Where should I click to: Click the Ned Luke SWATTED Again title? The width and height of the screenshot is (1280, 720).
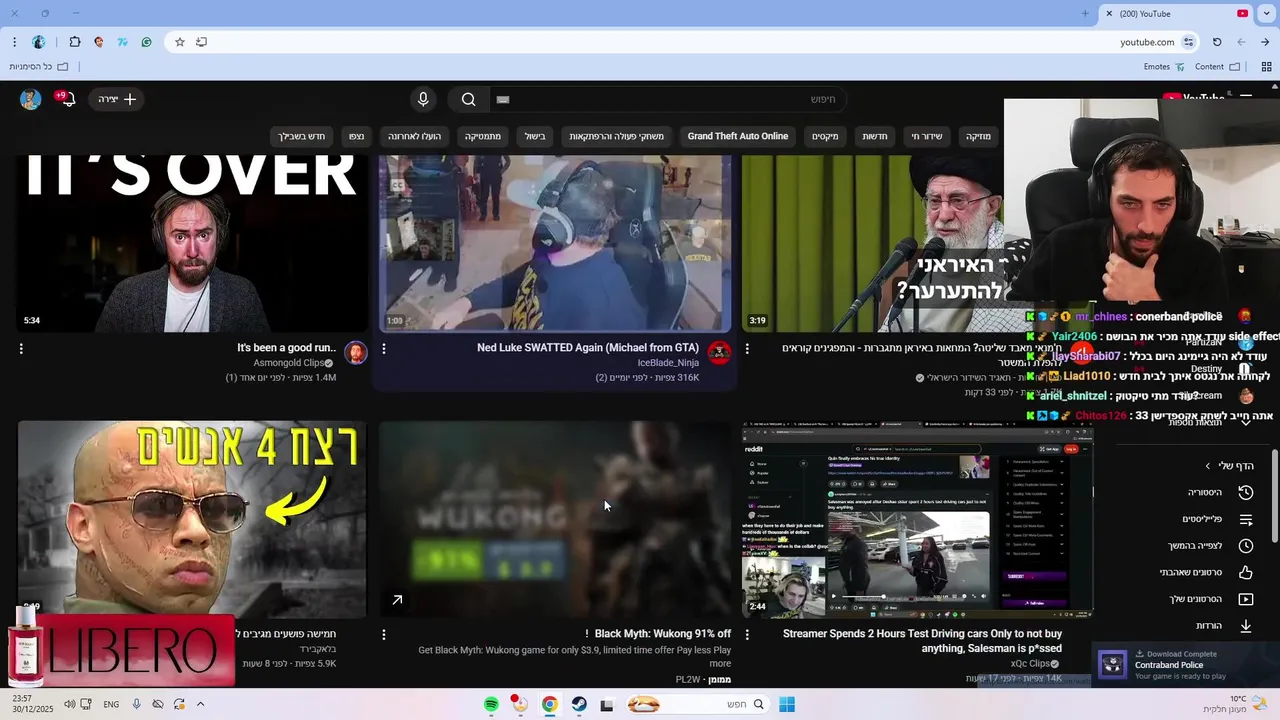tap(588, 348)
